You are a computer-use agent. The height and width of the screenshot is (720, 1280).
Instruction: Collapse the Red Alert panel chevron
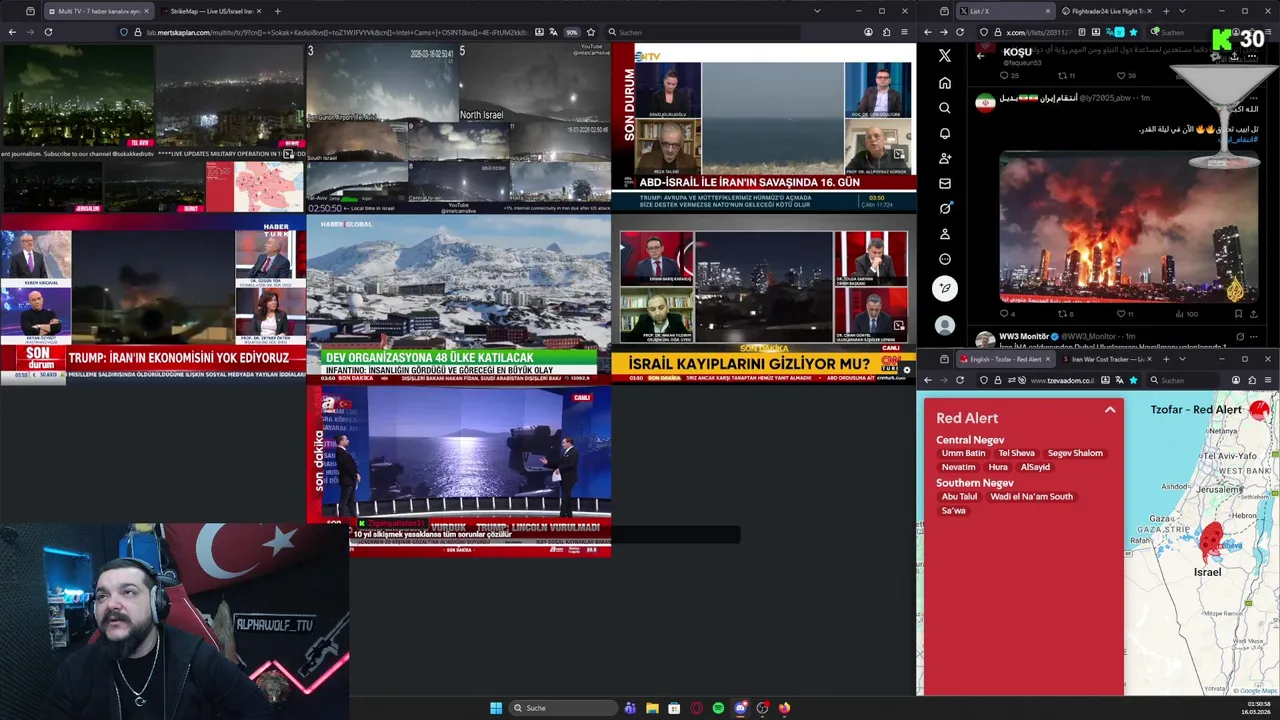pos(1110,410)
